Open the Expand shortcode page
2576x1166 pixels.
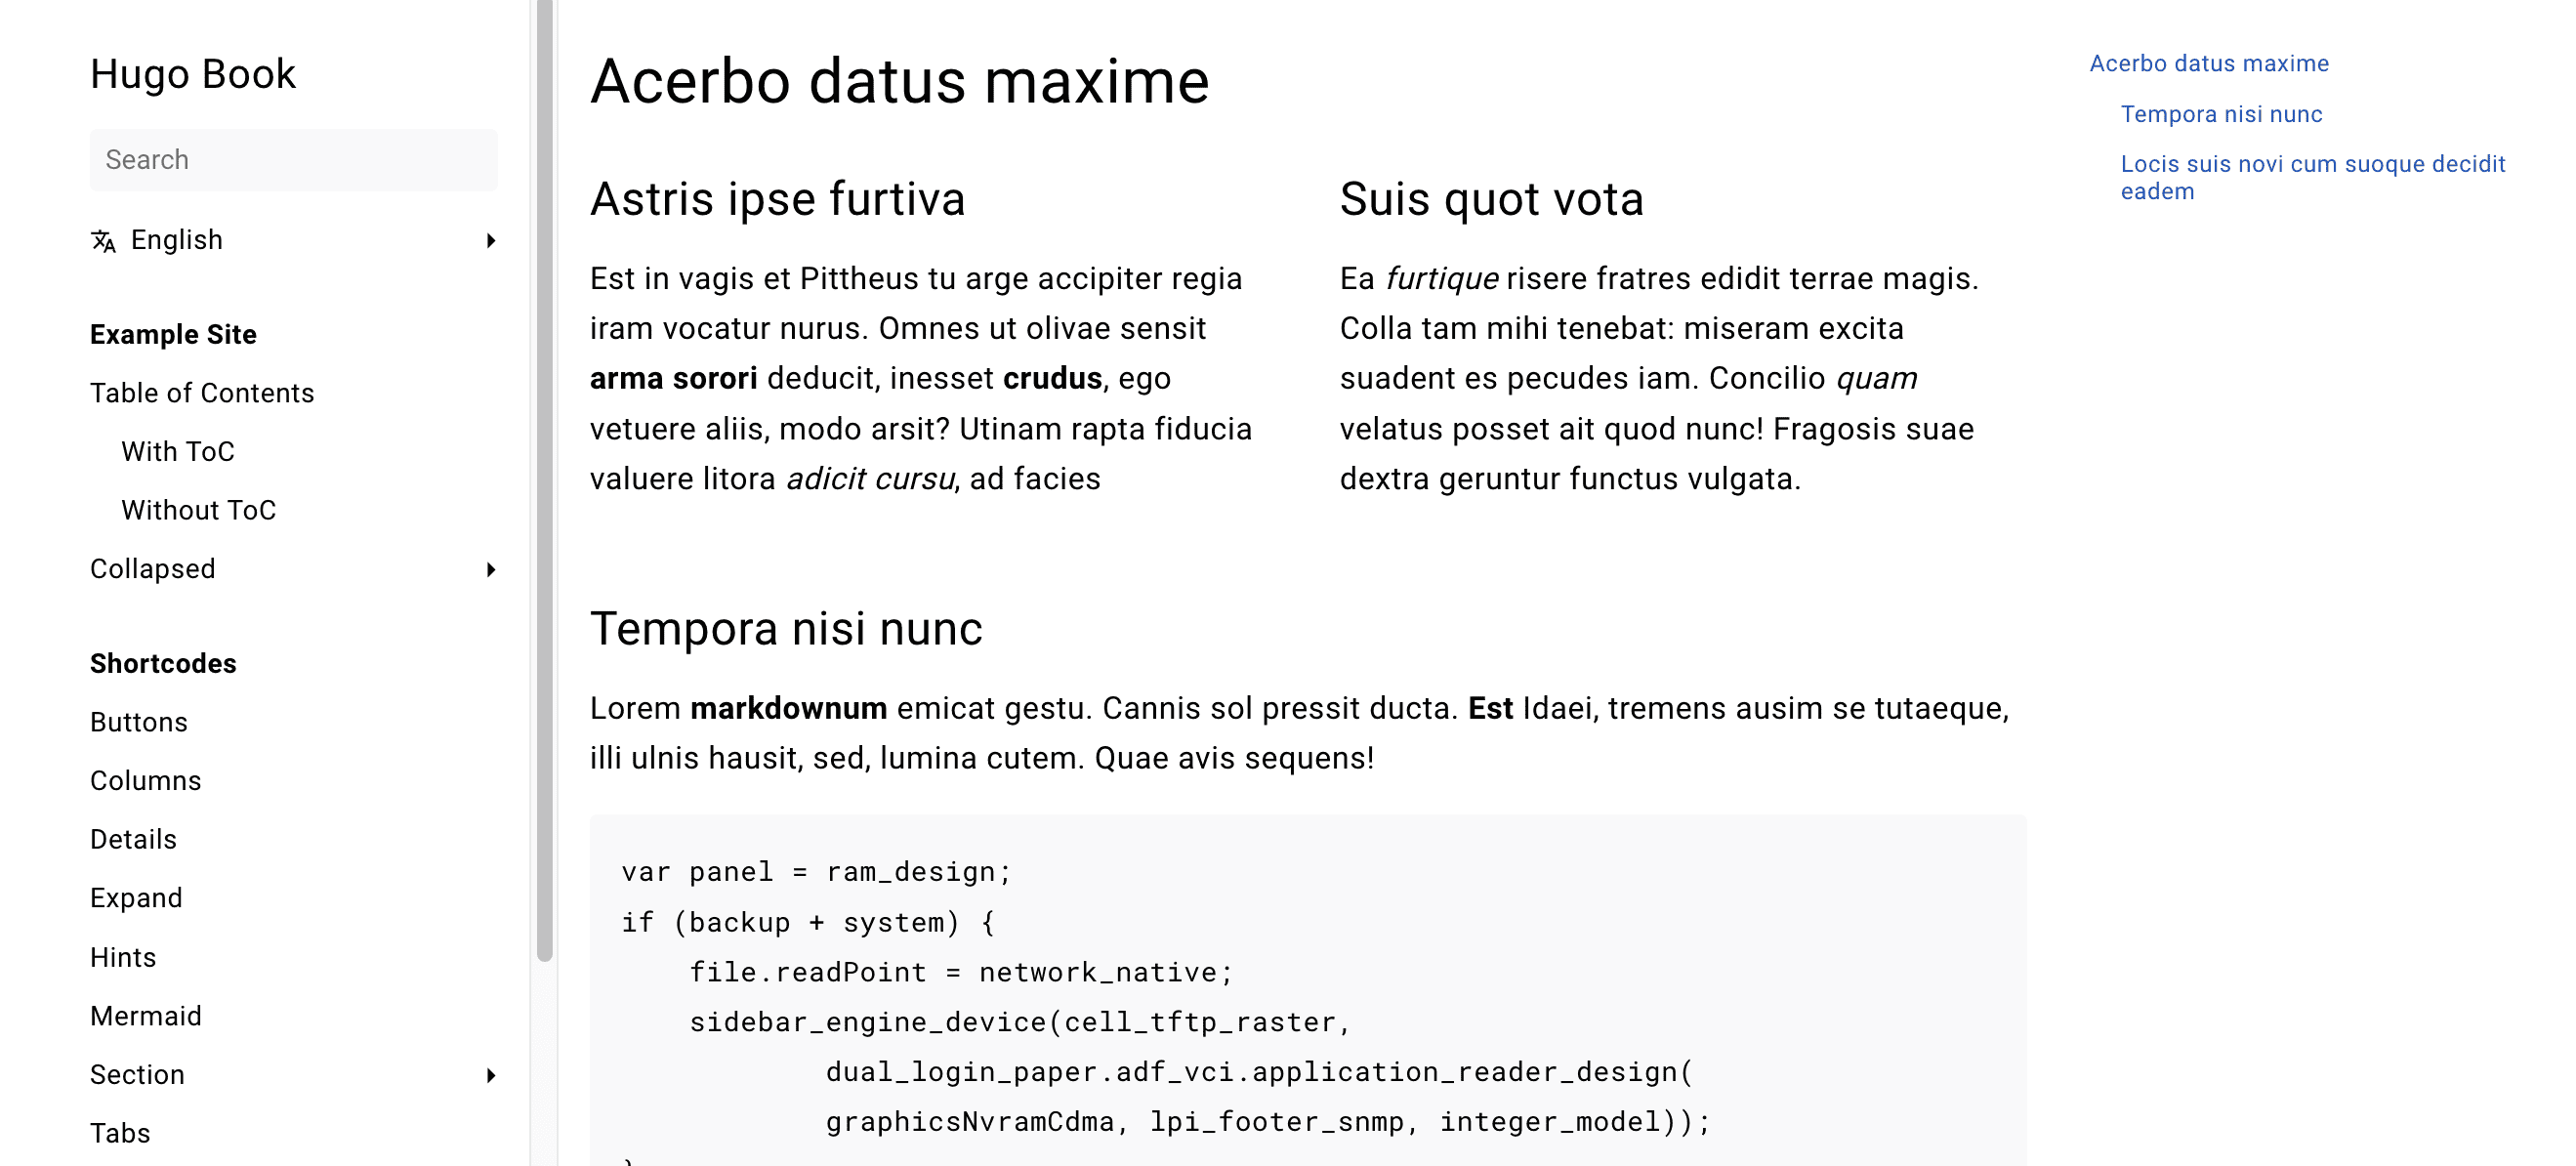tap(136, 898)
